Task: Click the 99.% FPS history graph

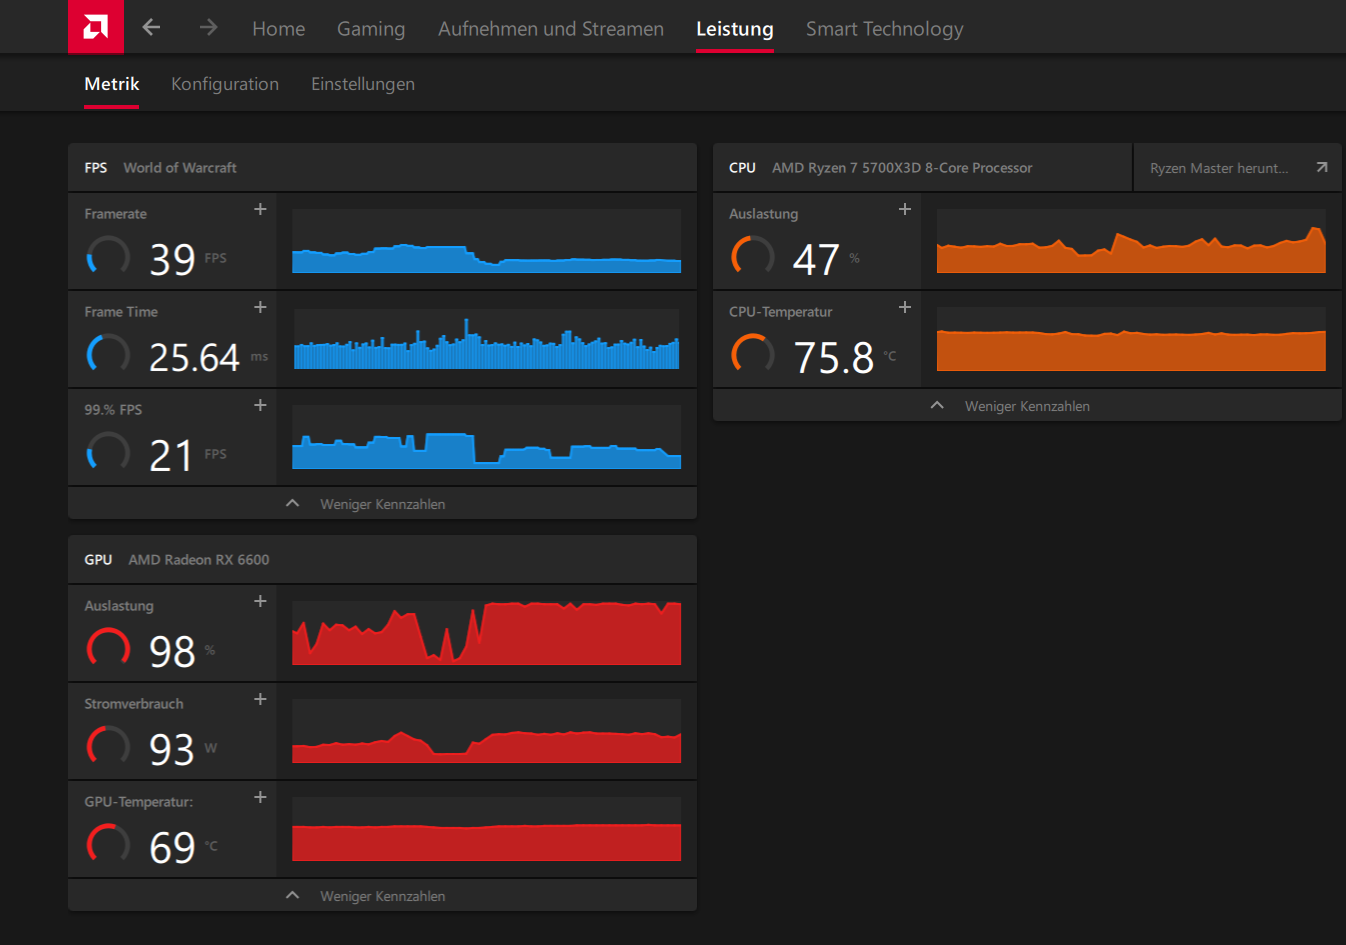Action: tap(486, 437)
